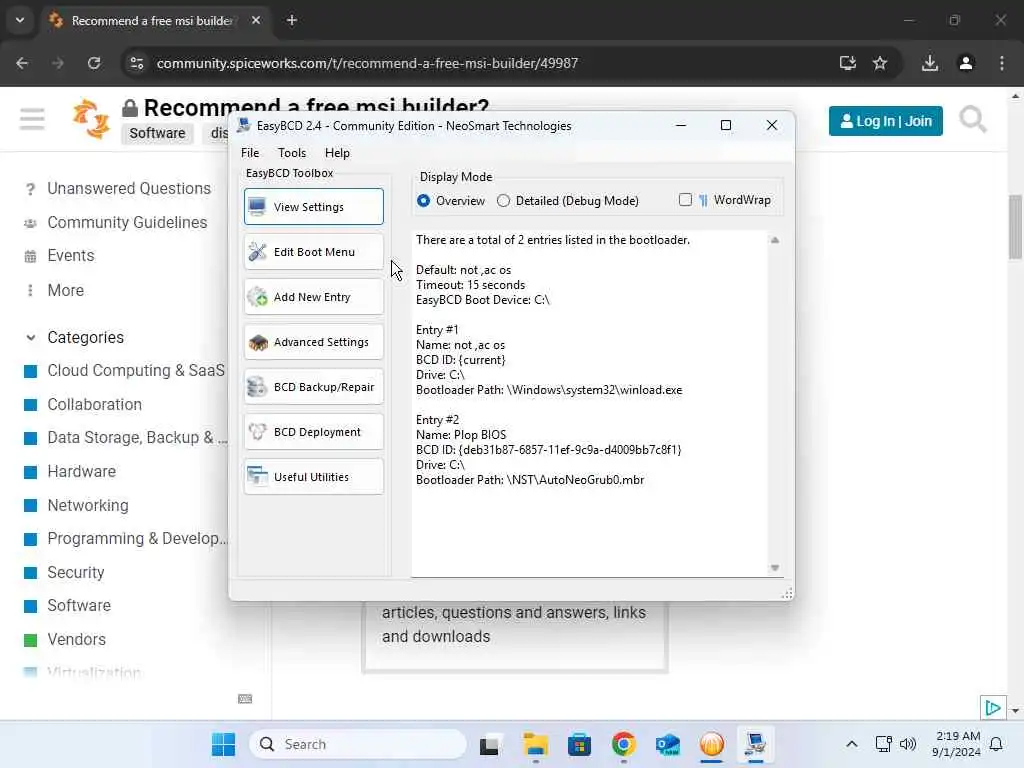This screenshot has height=768, width=1024.
Task: Click the browser back arrow
Action: click(x=22, y=63)
